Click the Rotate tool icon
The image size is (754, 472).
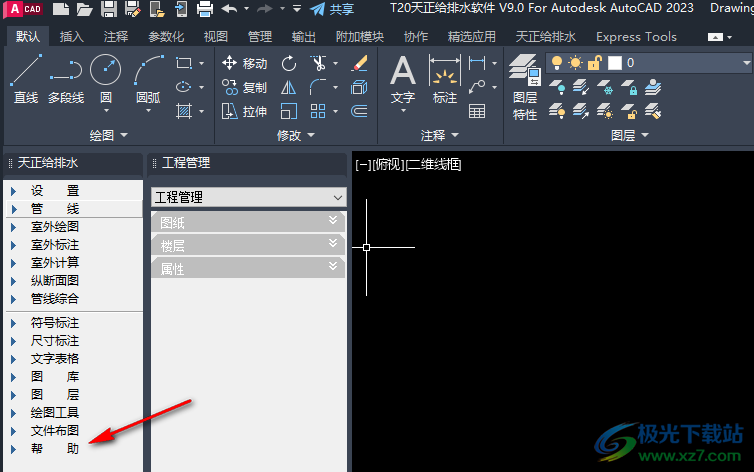[x=289, y=63]
